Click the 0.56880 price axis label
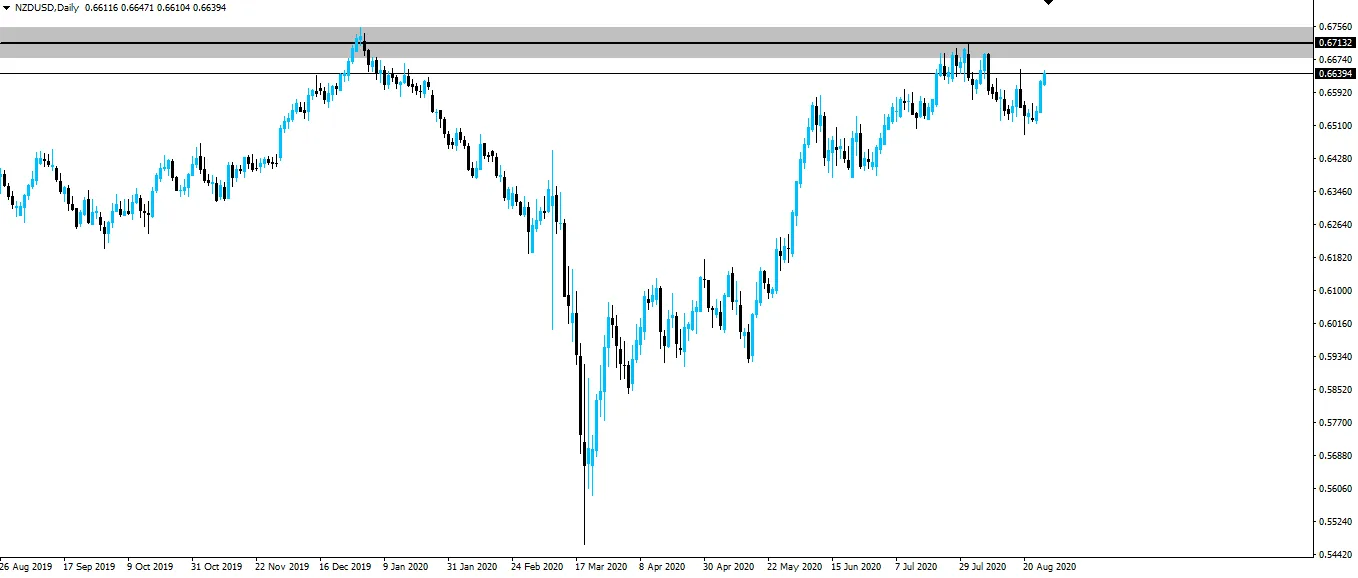Image resolution: width=1358 pixels, height=578 pixels. coord(1335,456)
